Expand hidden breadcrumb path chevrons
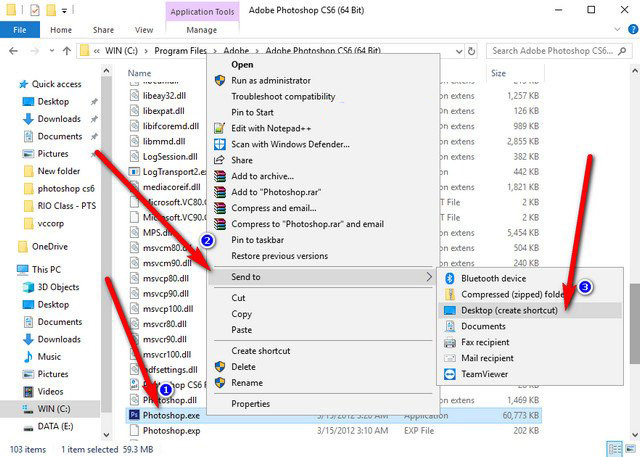Viewport: 640px width, 457px height. pos(96,51)
